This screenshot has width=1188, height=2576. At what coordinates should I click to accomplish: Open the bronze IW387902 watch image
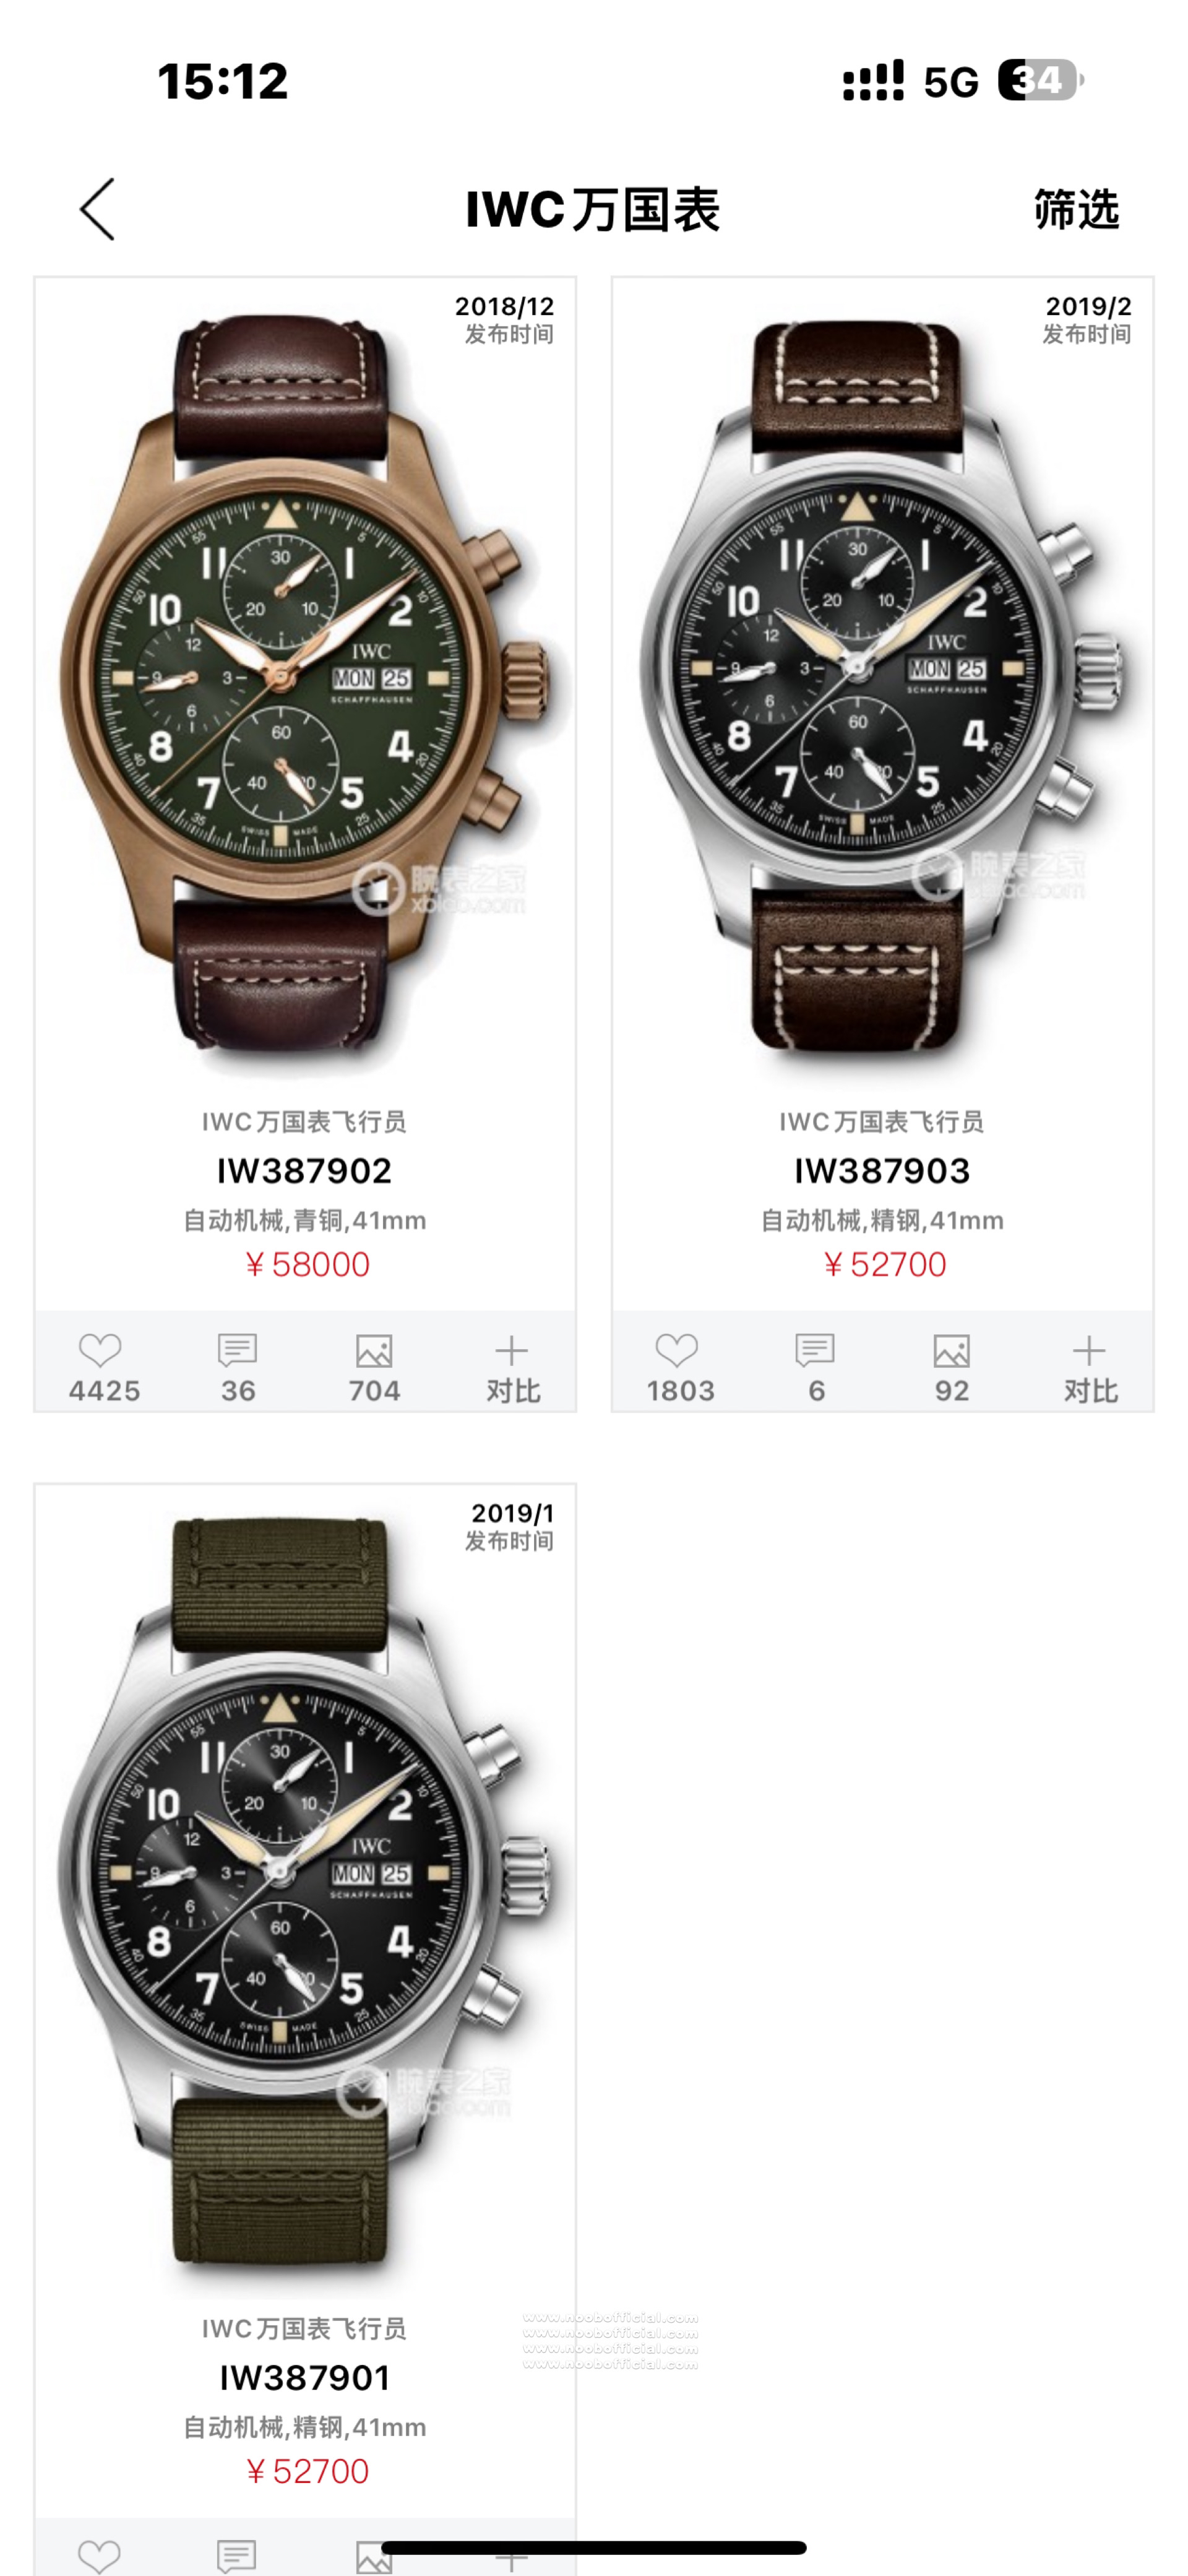coord(305,690)
